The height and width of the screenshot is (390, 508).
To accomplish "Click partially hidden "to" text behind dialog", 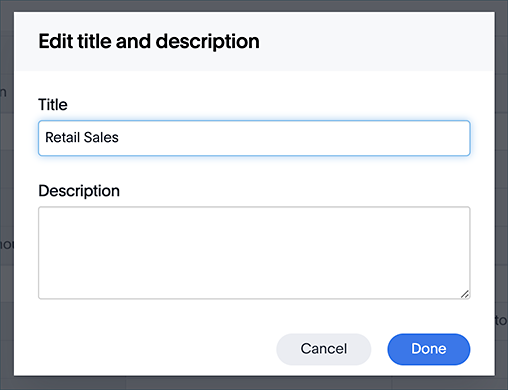I will pyautogui.click(x=501, y=320).
